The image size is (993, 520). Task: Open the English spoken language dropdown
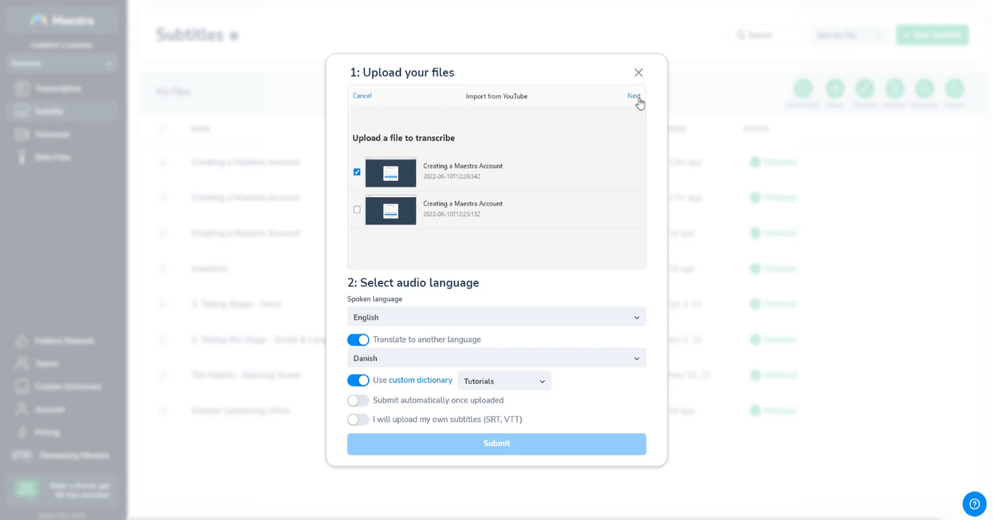pos(496,318)
